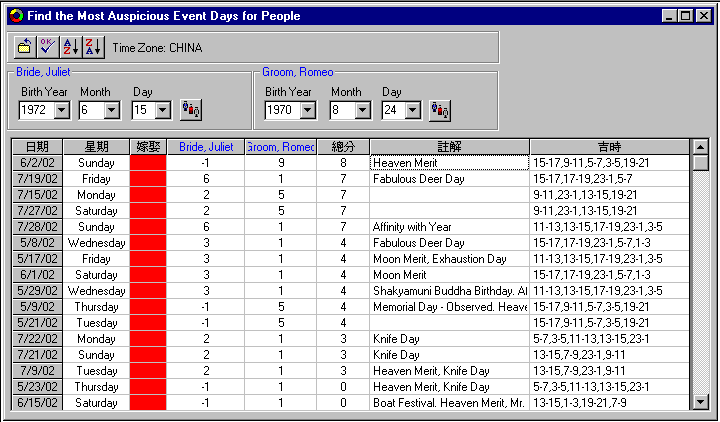Expand the Groom Month dropdown
The image size is (720, 422).
[x=359, y=110]
